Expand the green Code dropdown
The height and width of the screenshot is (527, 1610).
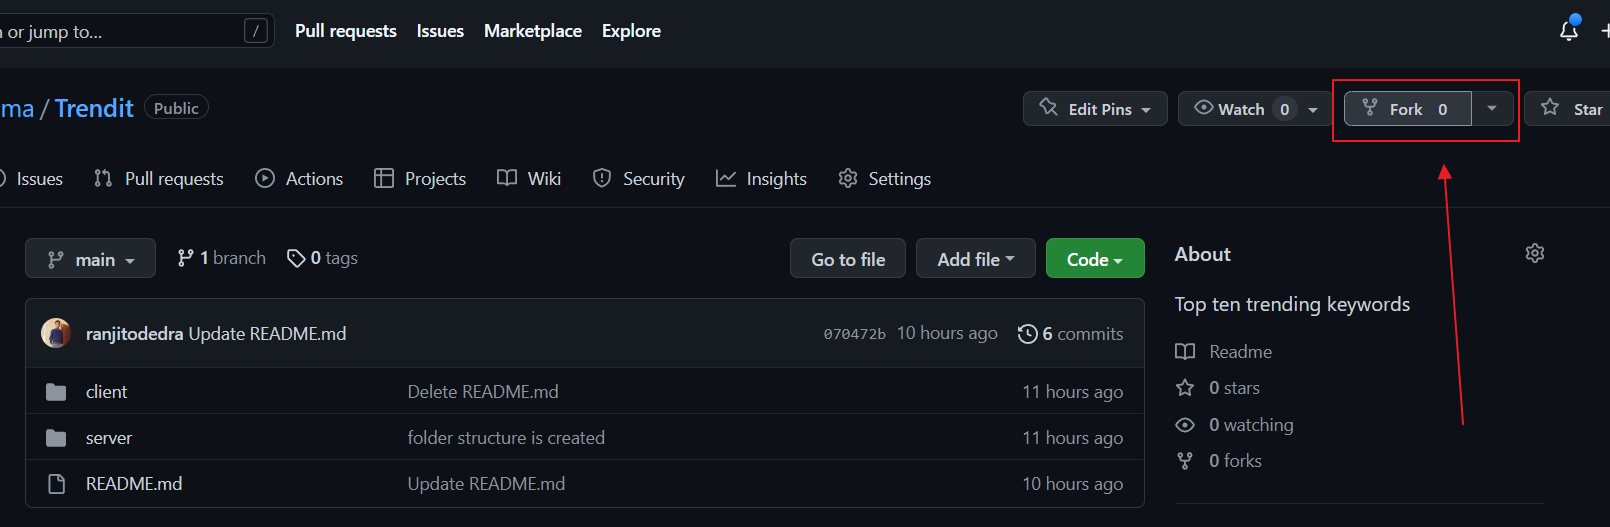[1094, 259]
